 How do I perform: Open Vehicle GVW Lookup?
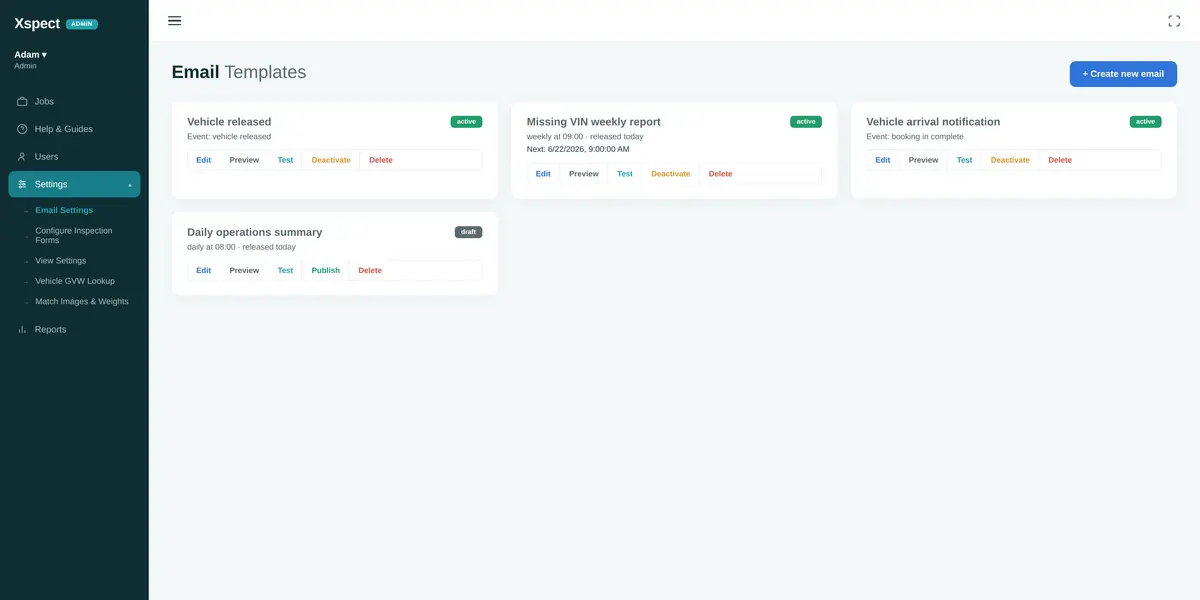[75, 281]
